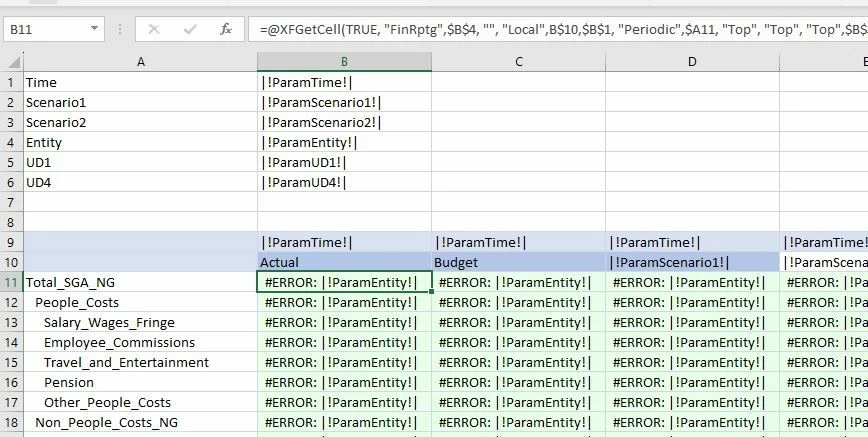Select cell B4 with |!ParamEntity!|

[x=344, y=142]
